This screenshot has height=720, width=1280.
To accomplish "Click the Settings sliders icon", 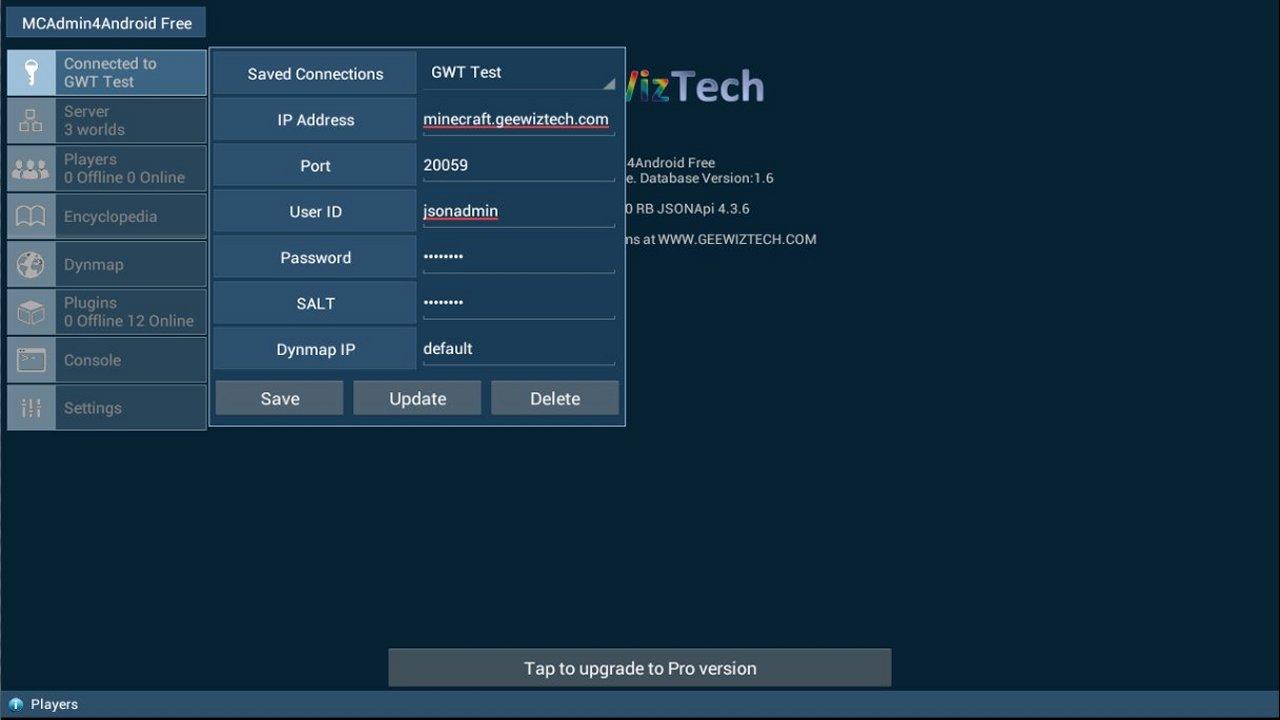I will (31, 408).
